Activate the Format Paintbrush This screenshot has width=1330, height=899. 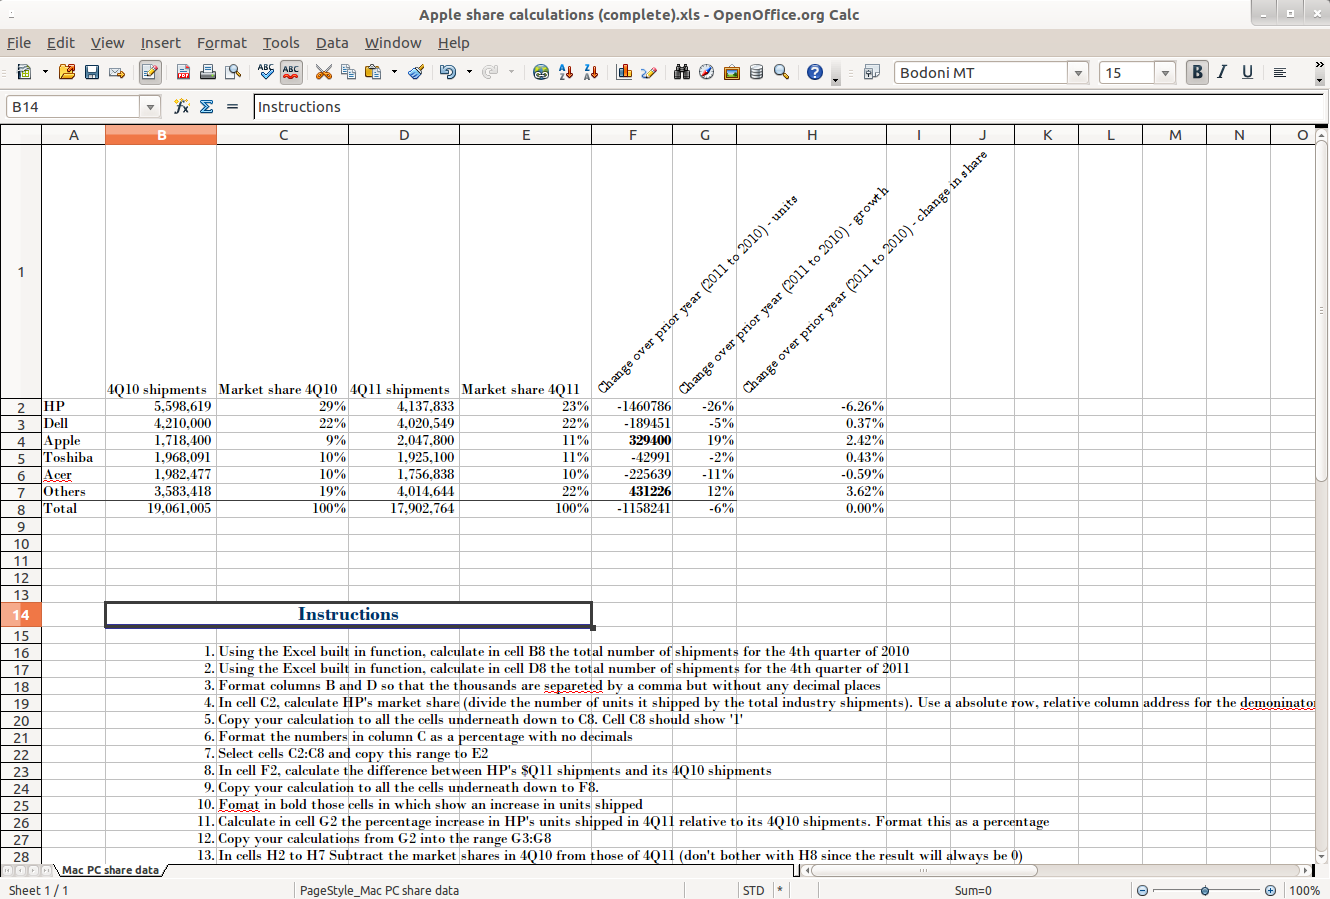416,72
